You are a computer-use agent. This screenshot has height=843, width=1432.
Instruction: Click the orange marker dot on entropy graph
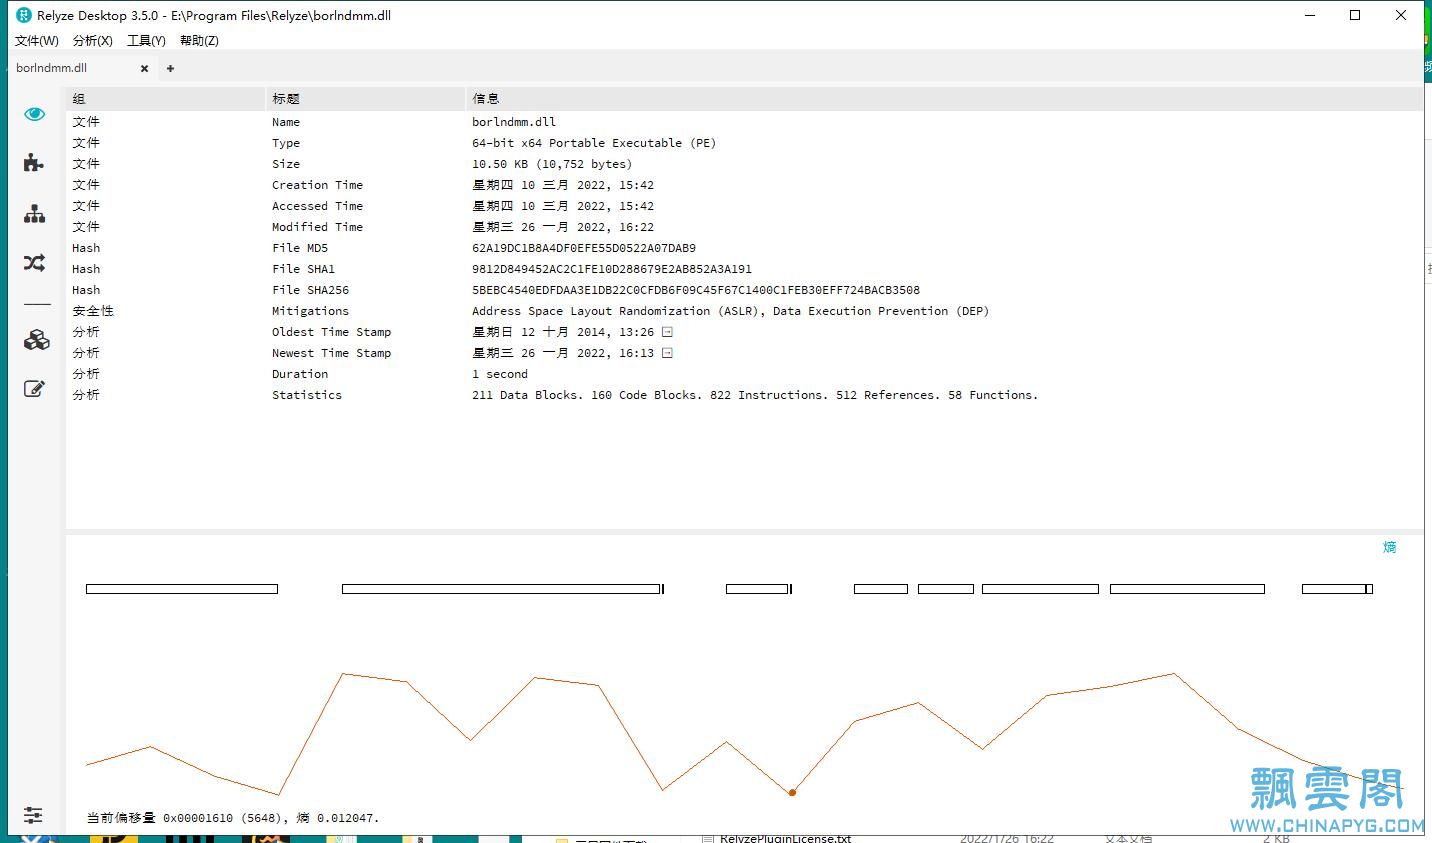click(x=792, y=793)
